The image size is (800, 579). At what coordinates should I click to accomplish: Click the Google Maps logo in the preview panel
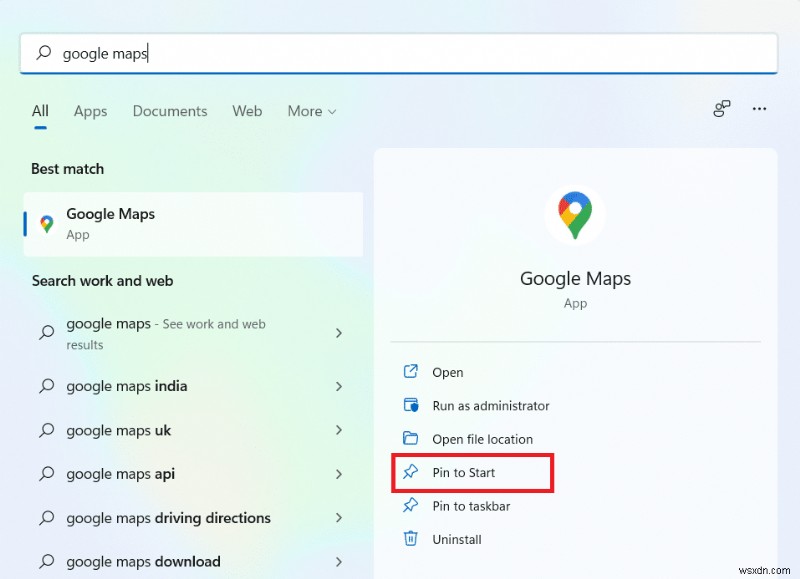pos(575,213)
